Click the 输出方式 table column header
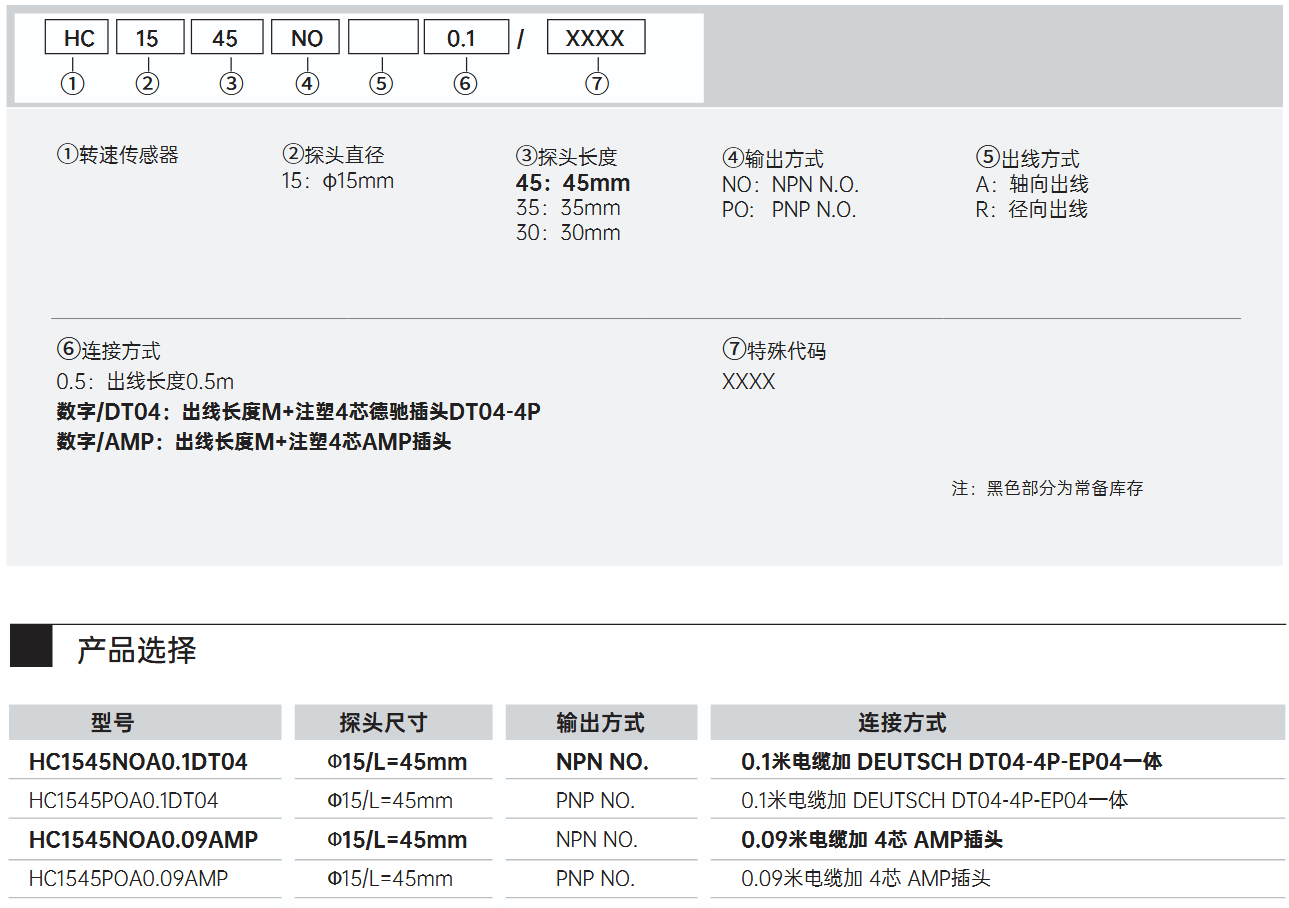The image size is (1289, 908). (600, 723)
